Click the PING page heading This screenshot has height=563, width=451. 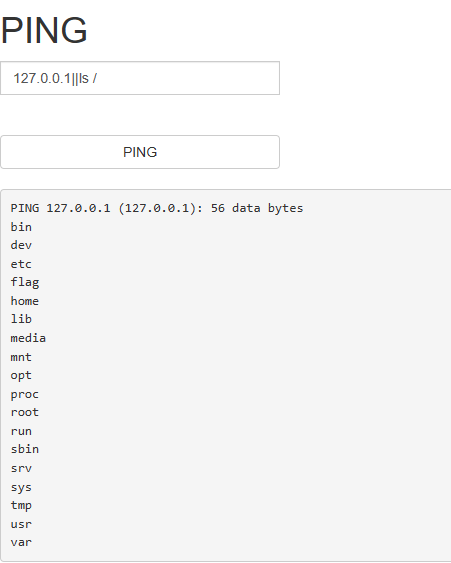(44, 30)
